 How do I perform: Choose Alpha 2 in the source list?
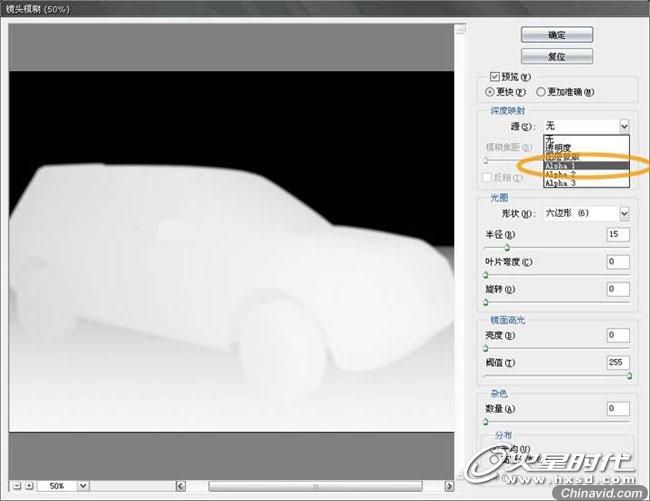pyautogui.click(x=586, y=174)
